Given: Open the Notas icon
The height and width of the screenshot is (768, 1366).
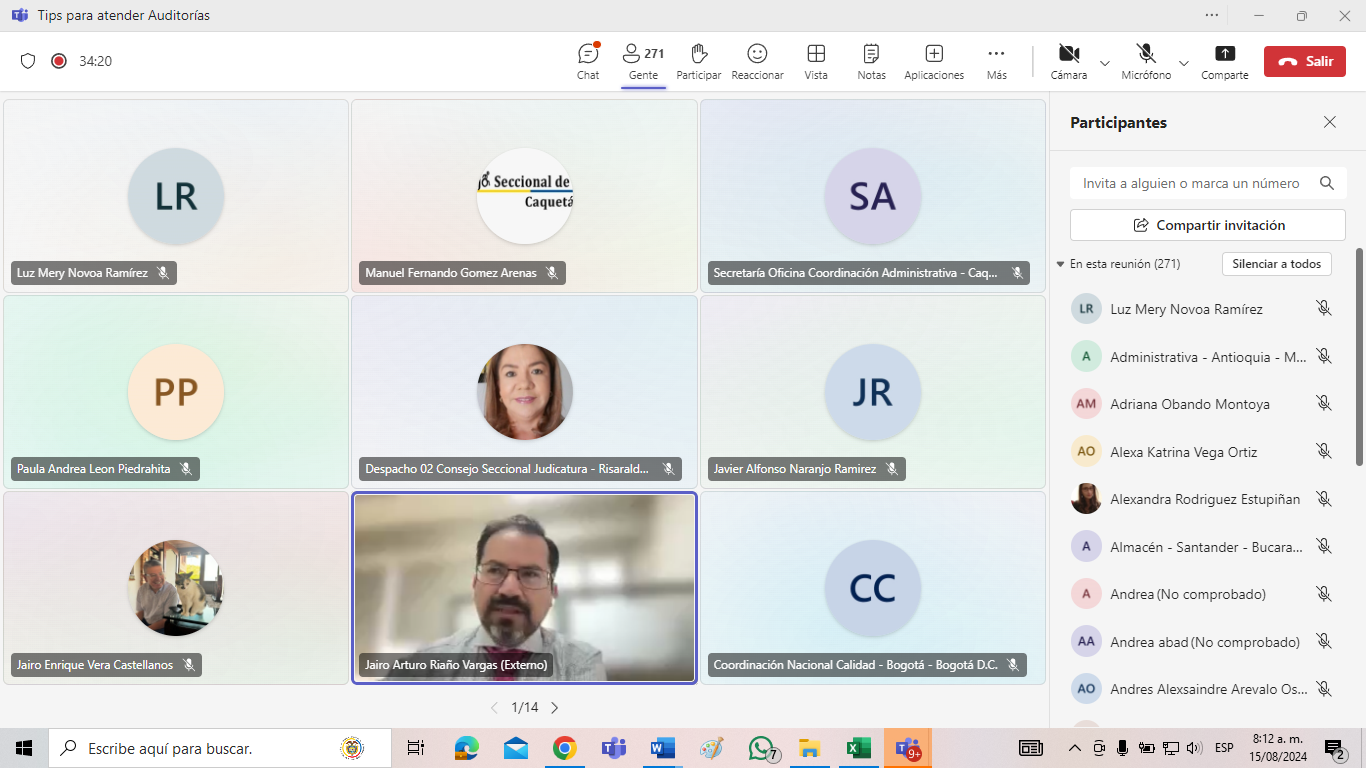Looking at the screenshot, I should pos(871,61).
